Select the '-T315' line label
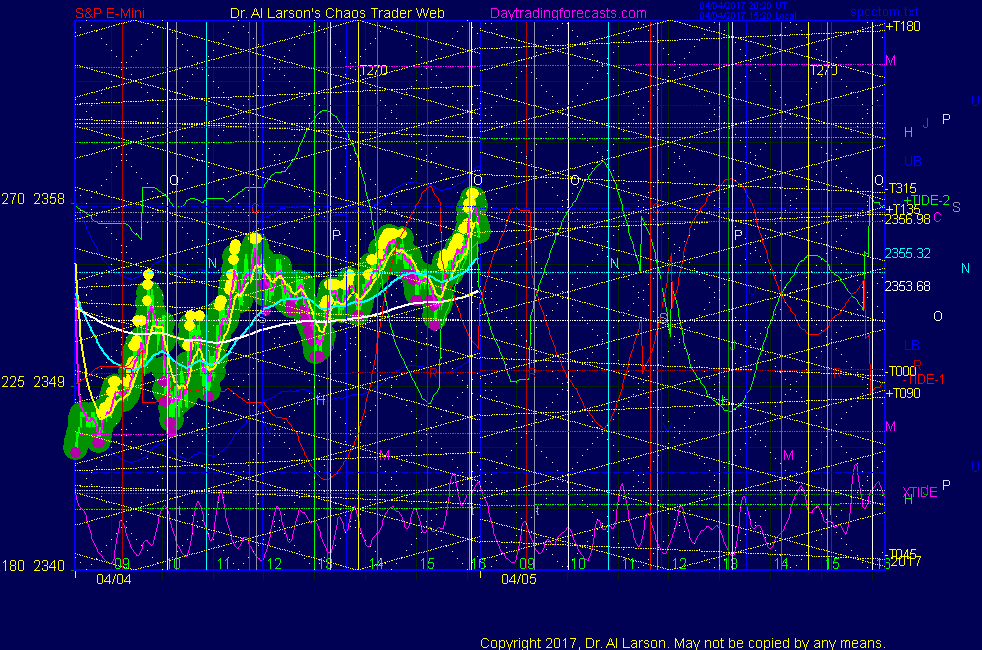 pos(901,188)
